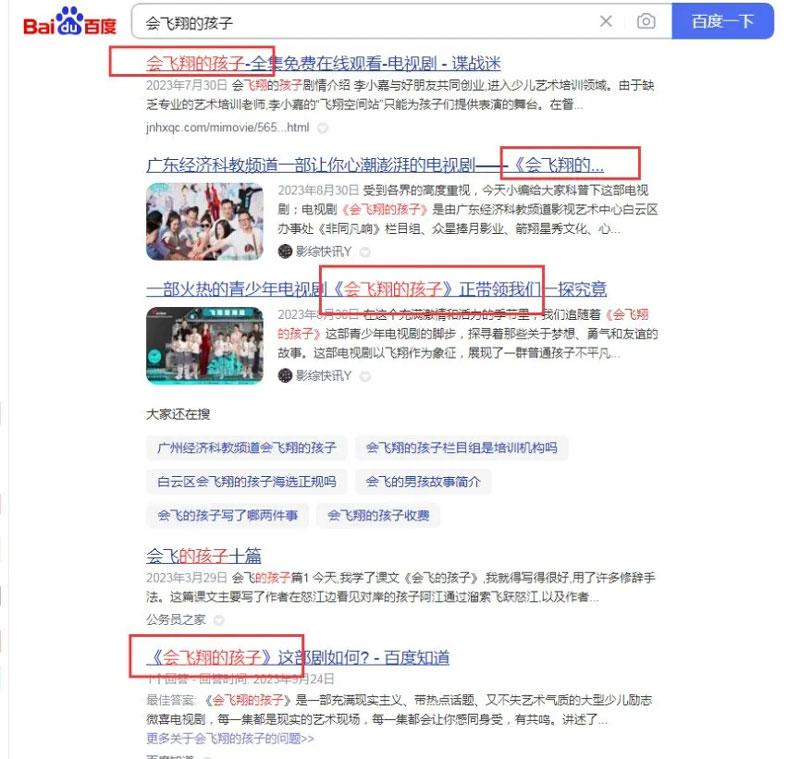Click date text 2023年8月30日 in 广东经济科教频道 result

click(x=318, y=191)
